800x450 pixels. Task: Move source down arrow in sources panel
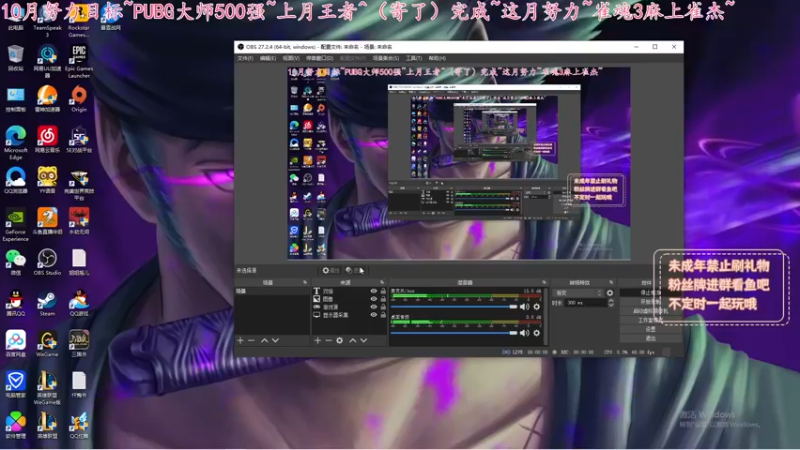click(x=364, y=340)
